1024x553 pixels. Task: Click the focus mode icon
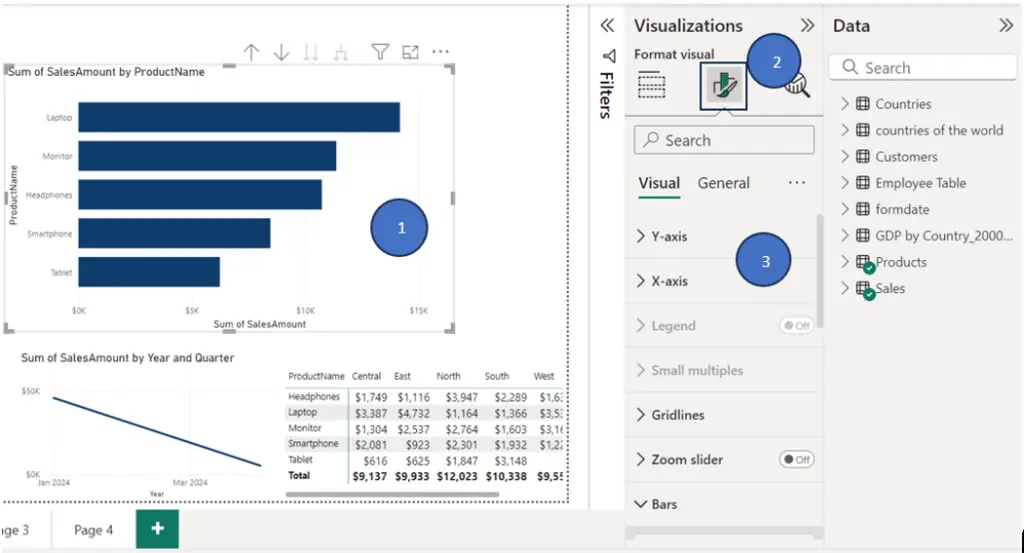point(410,52)
